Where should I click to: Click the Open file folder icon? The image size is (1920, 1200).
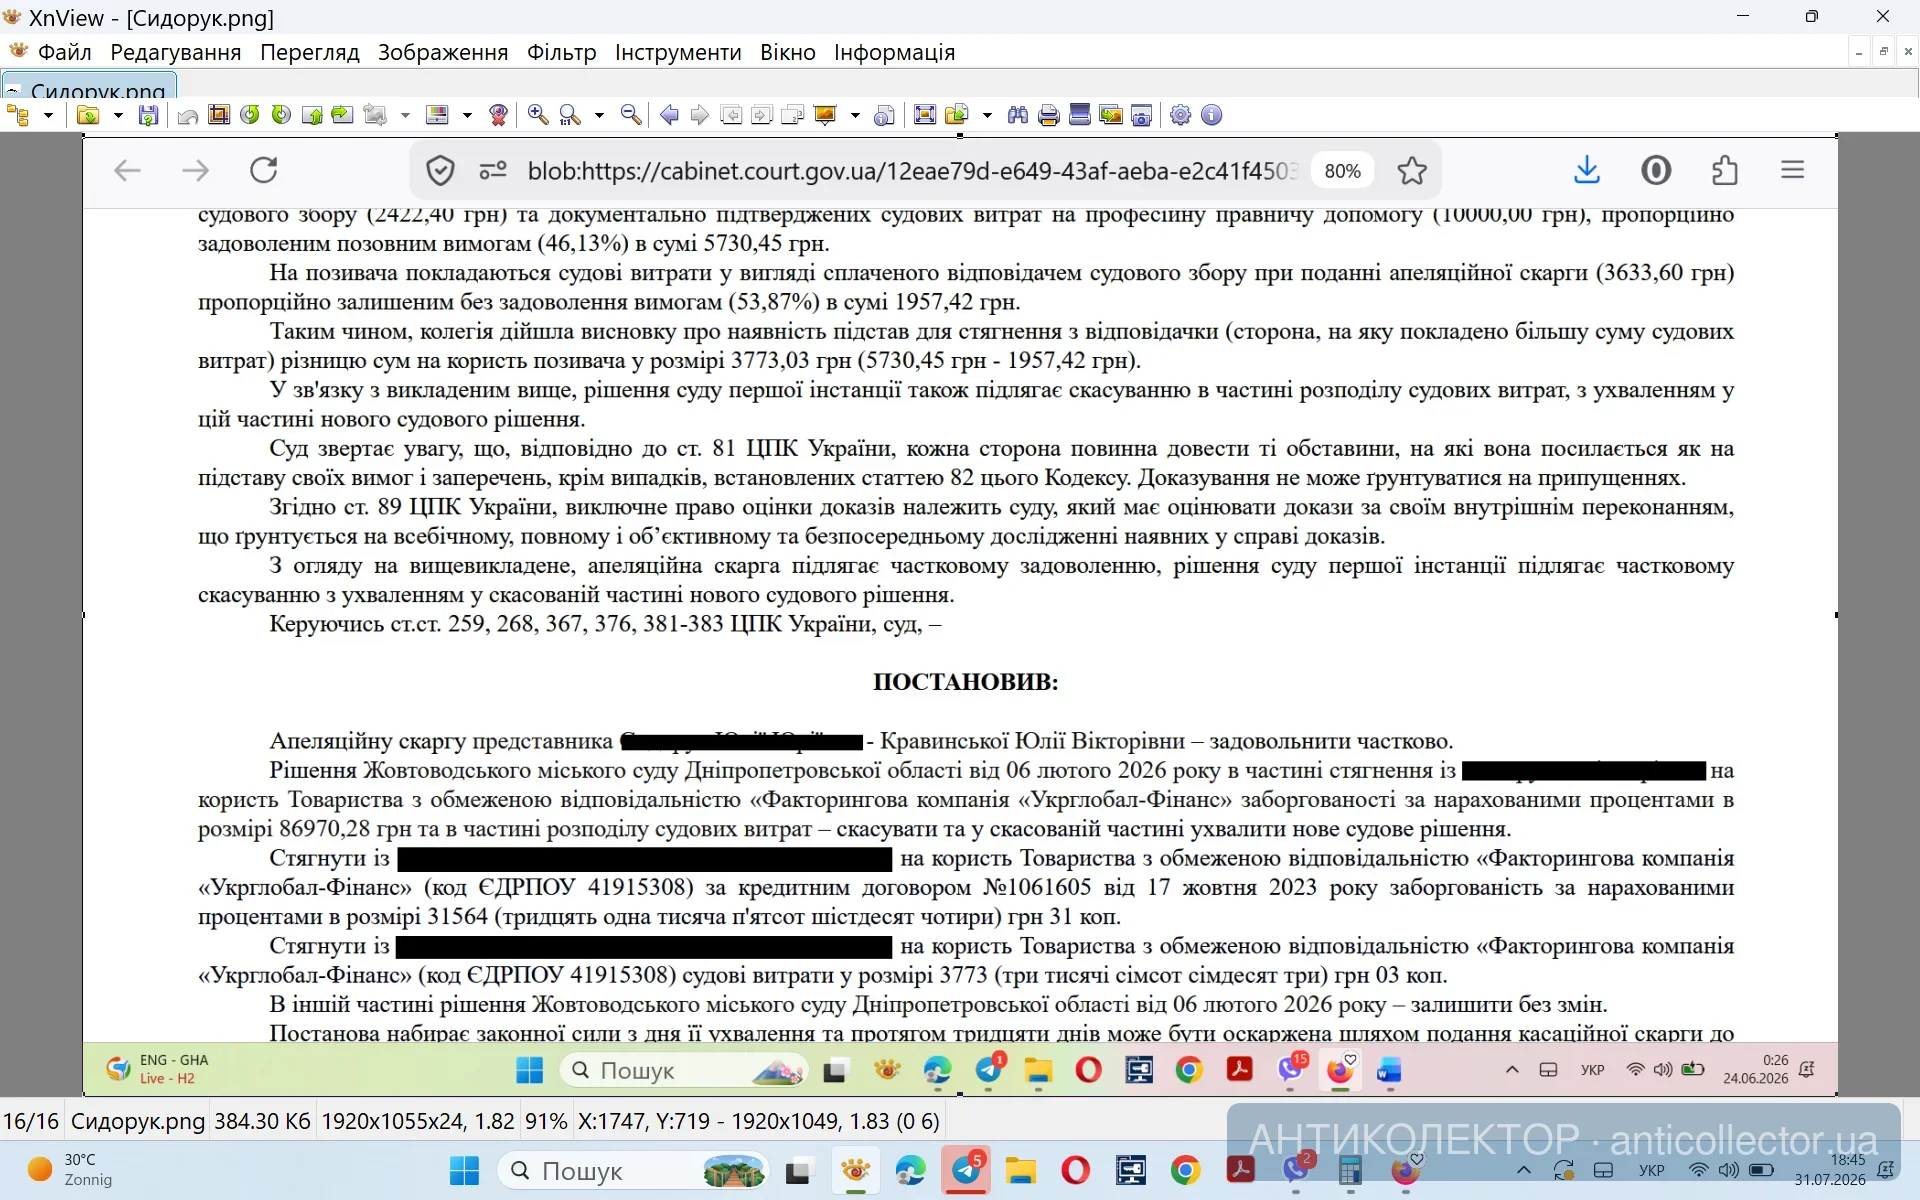(x=88, y=115)
